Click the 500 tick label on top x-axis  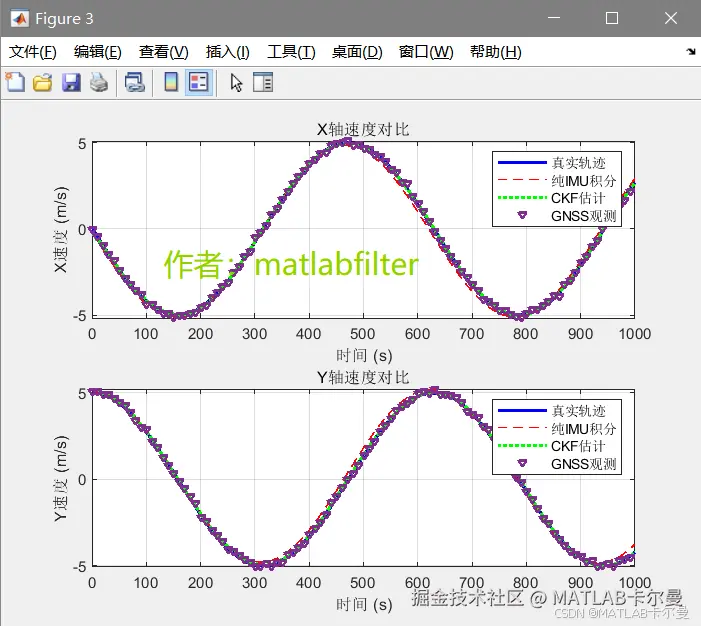[363, 334]
